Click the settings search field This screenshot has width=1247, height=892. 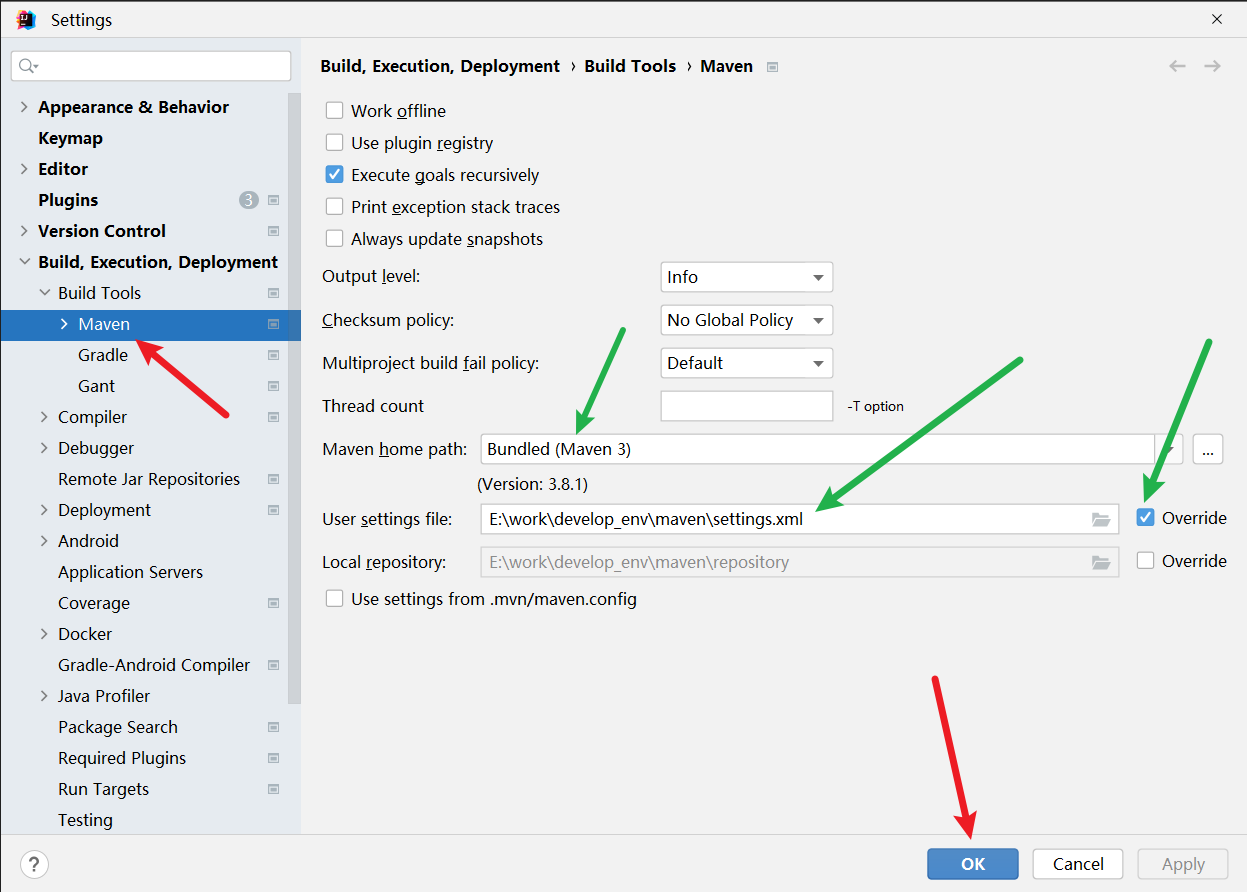click(x=151, y=66)
